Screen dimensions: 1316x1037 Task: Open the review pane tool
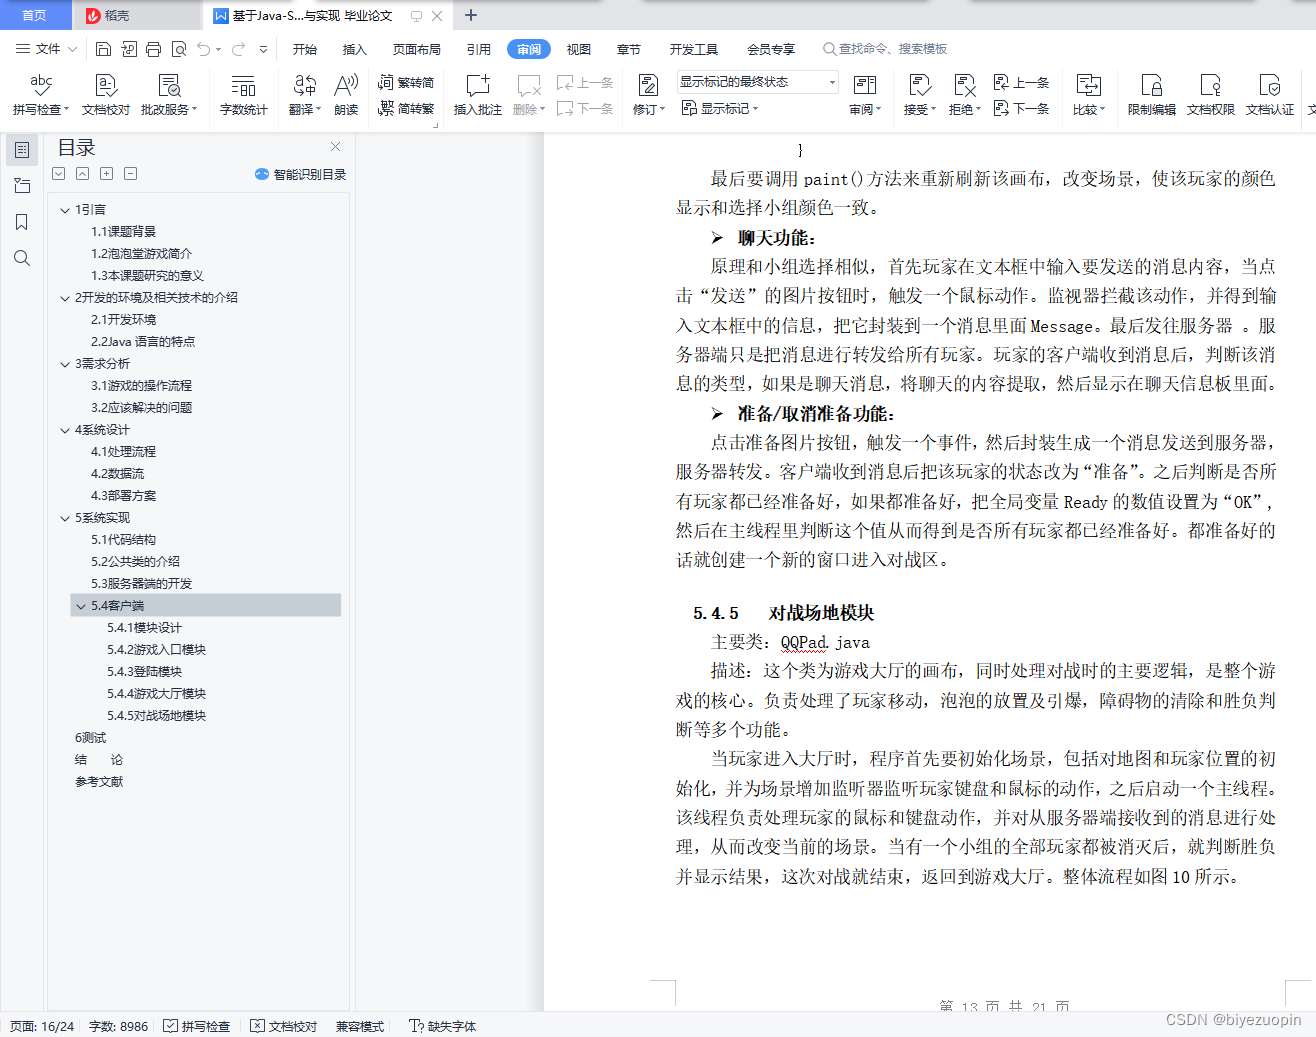(x=865, y=95)
